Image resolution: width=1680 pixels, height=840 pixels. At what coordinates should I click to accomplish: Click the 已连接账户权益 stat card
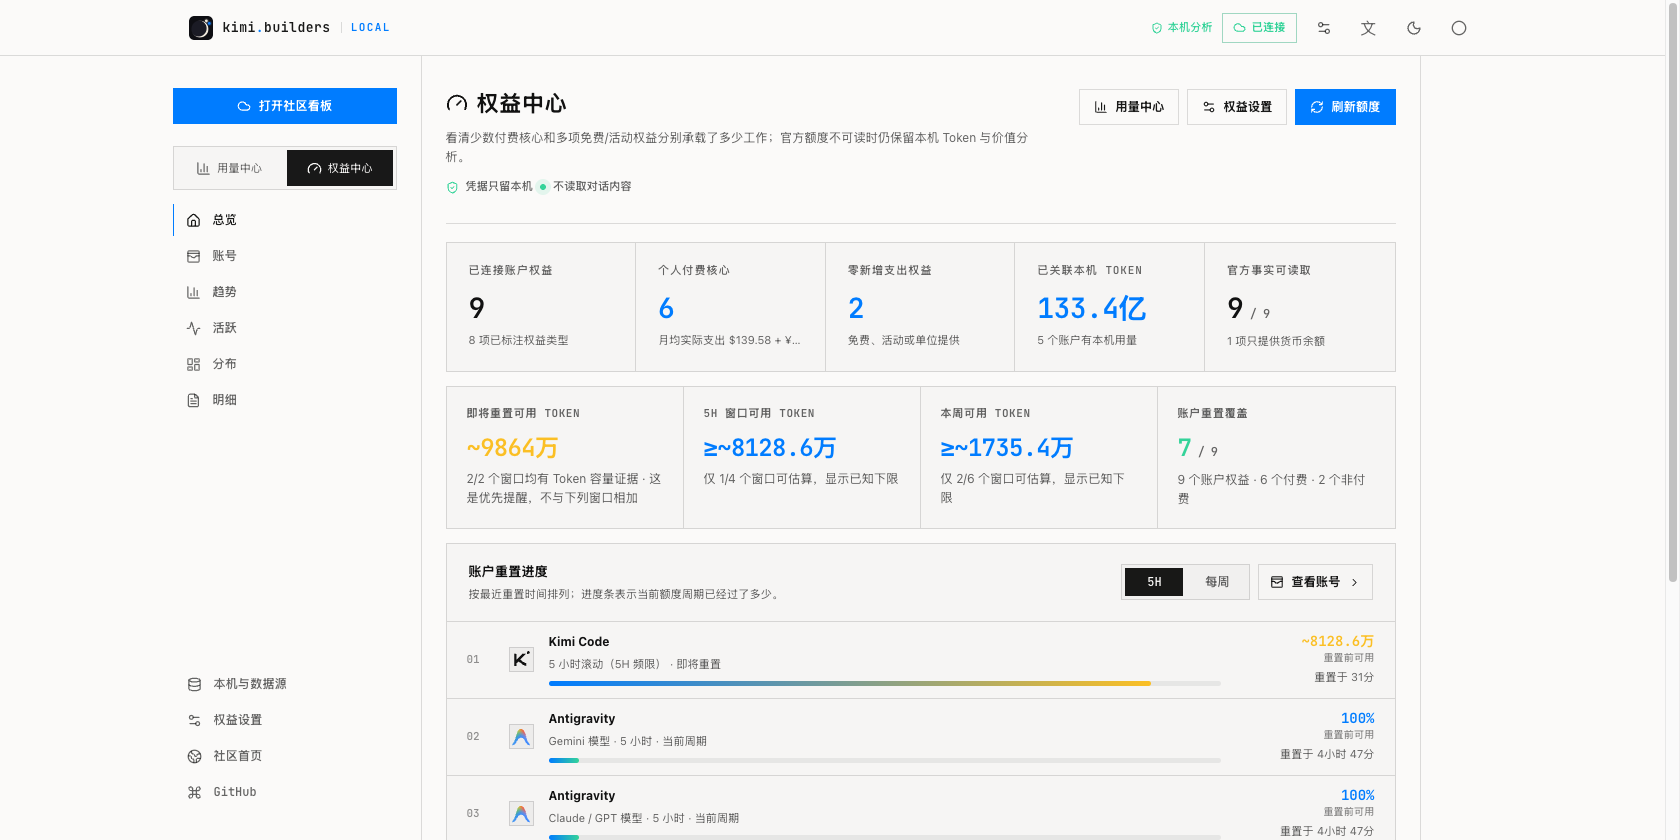[x=541, y=307]
